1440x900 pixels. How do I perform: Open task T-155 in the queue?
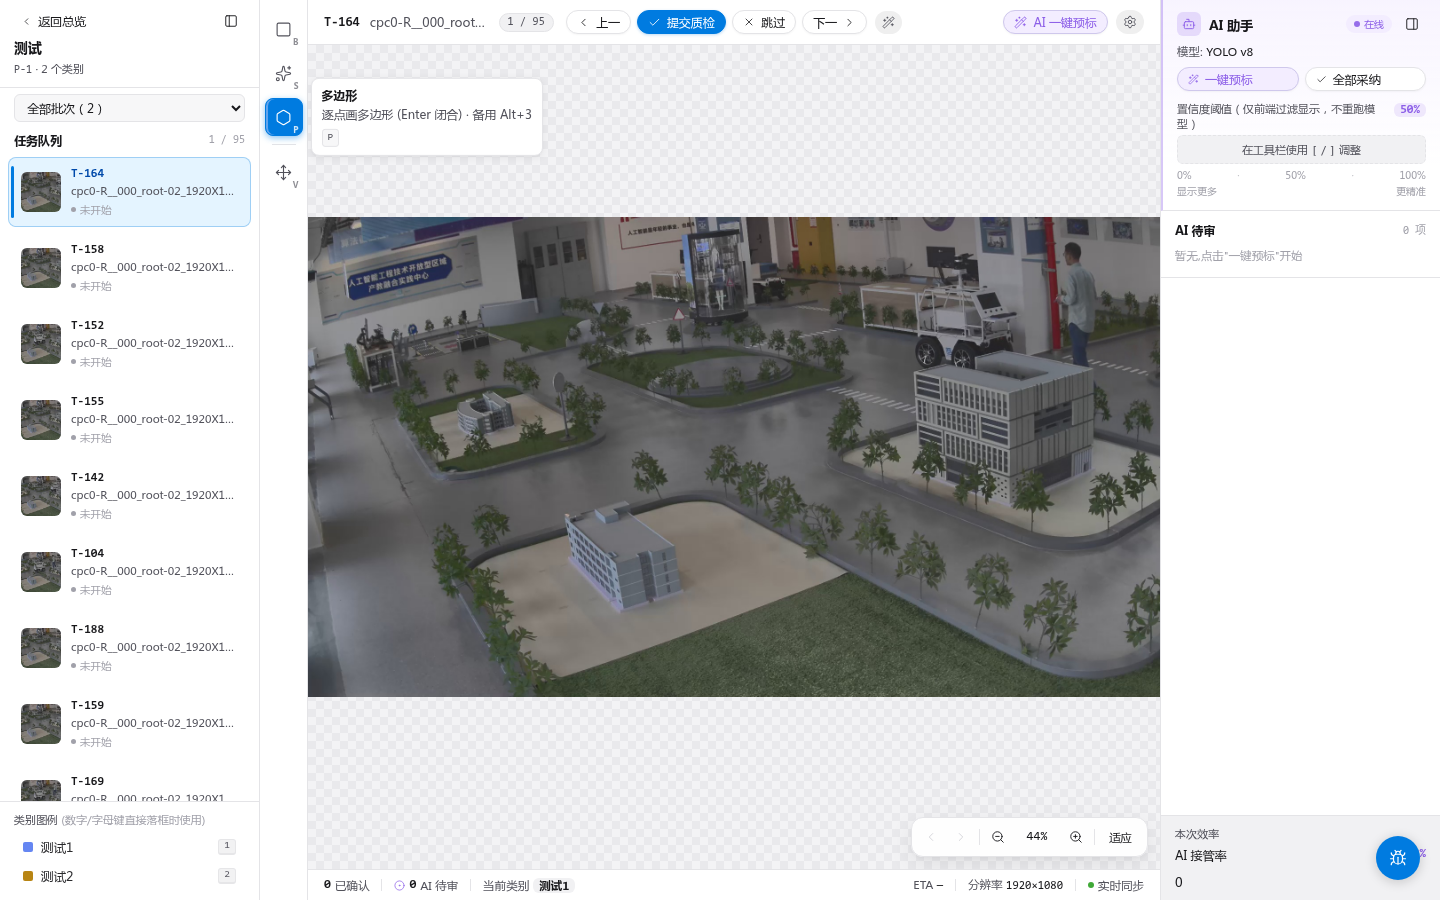pyautogui.click(x=130, y=420)
